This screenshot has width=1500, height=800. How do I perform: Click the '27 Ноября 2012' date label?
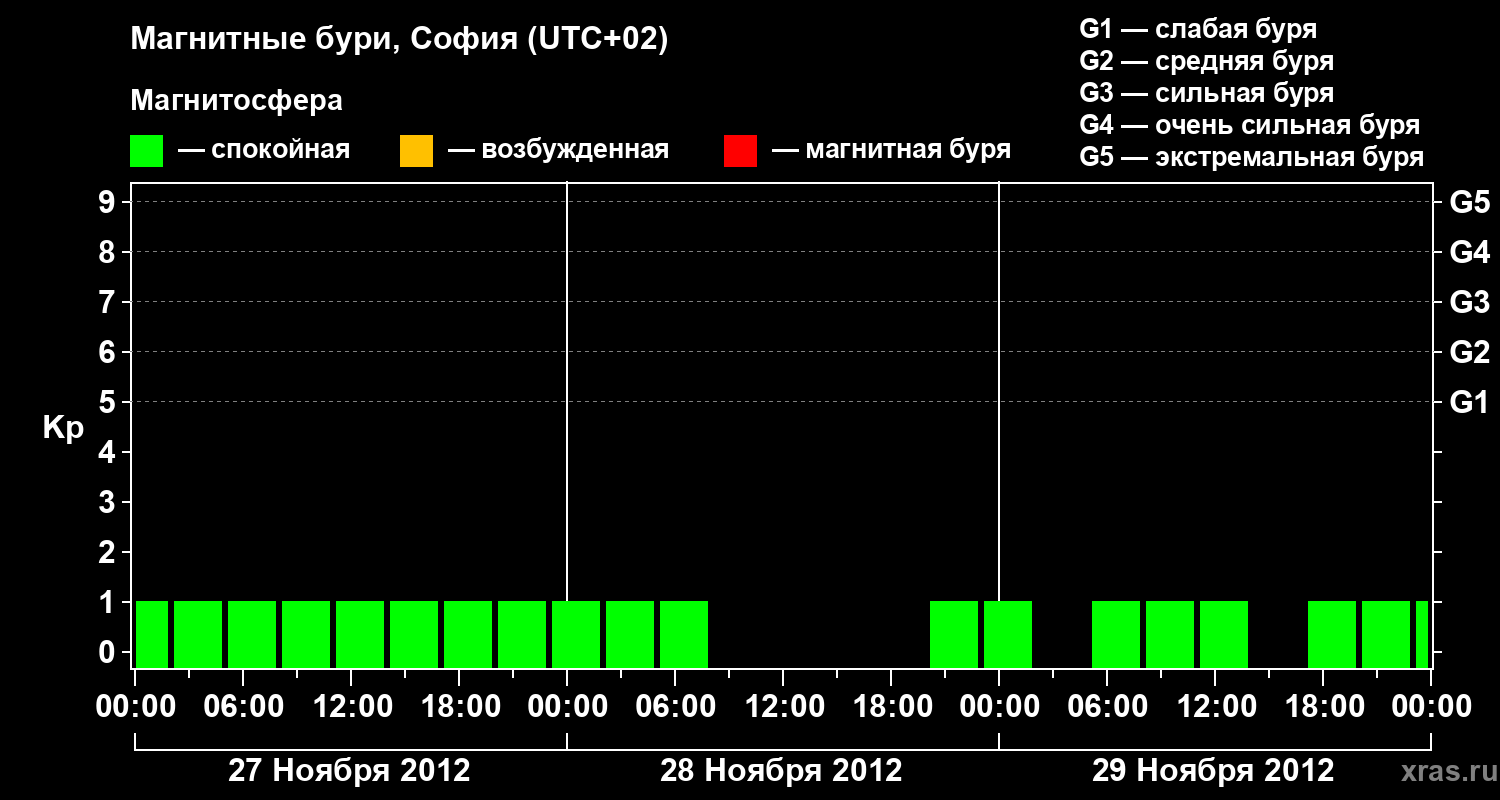click(349, 770)
